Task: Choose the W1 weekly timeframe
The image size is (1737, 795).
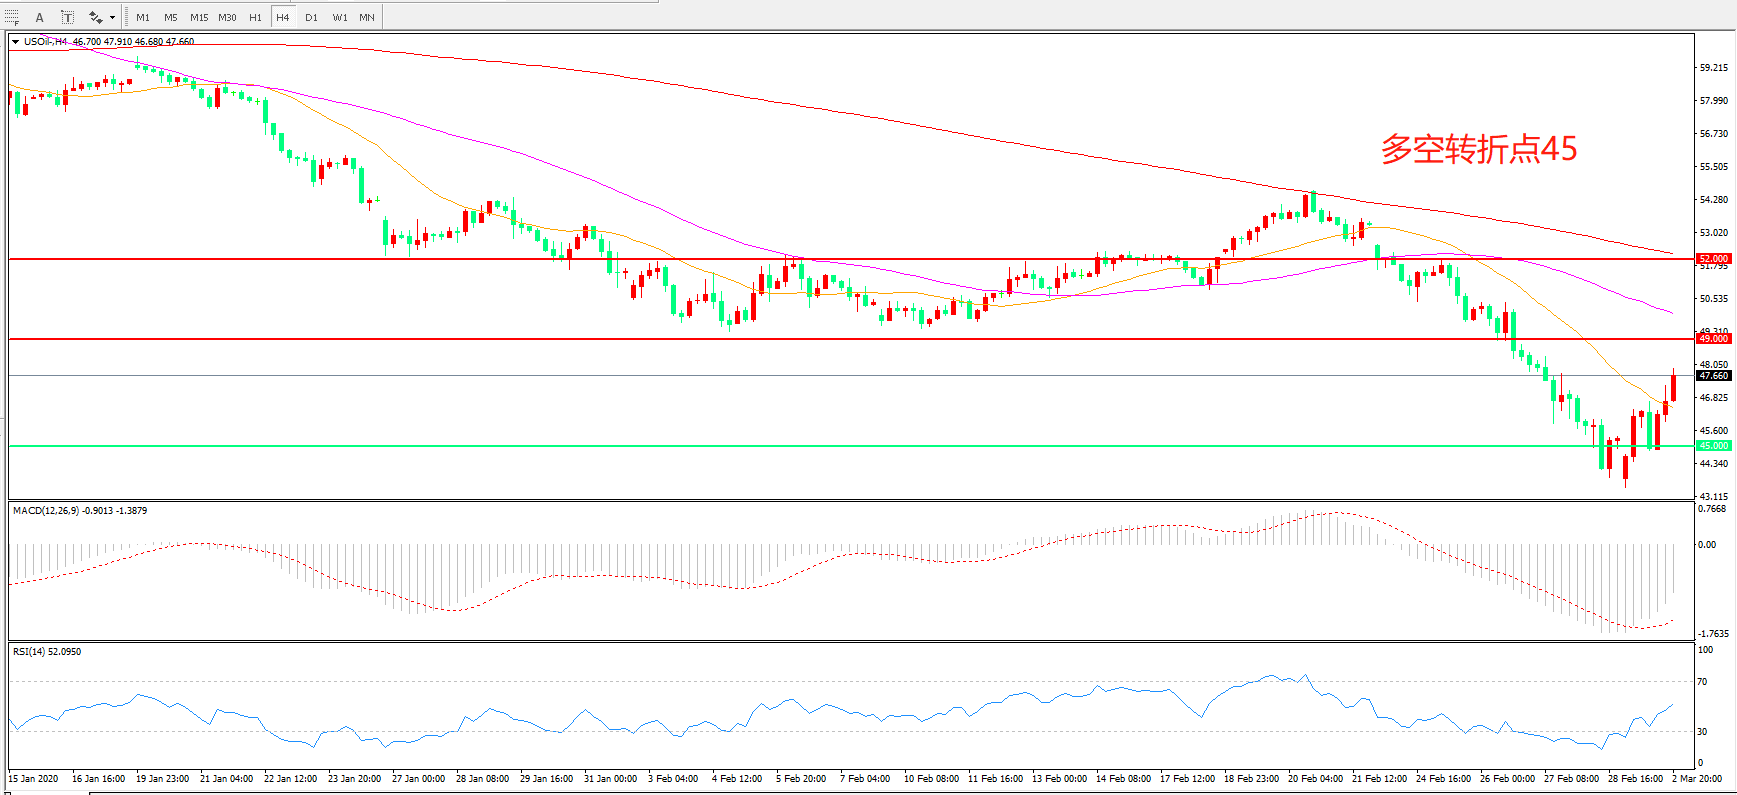Action: 340,17
